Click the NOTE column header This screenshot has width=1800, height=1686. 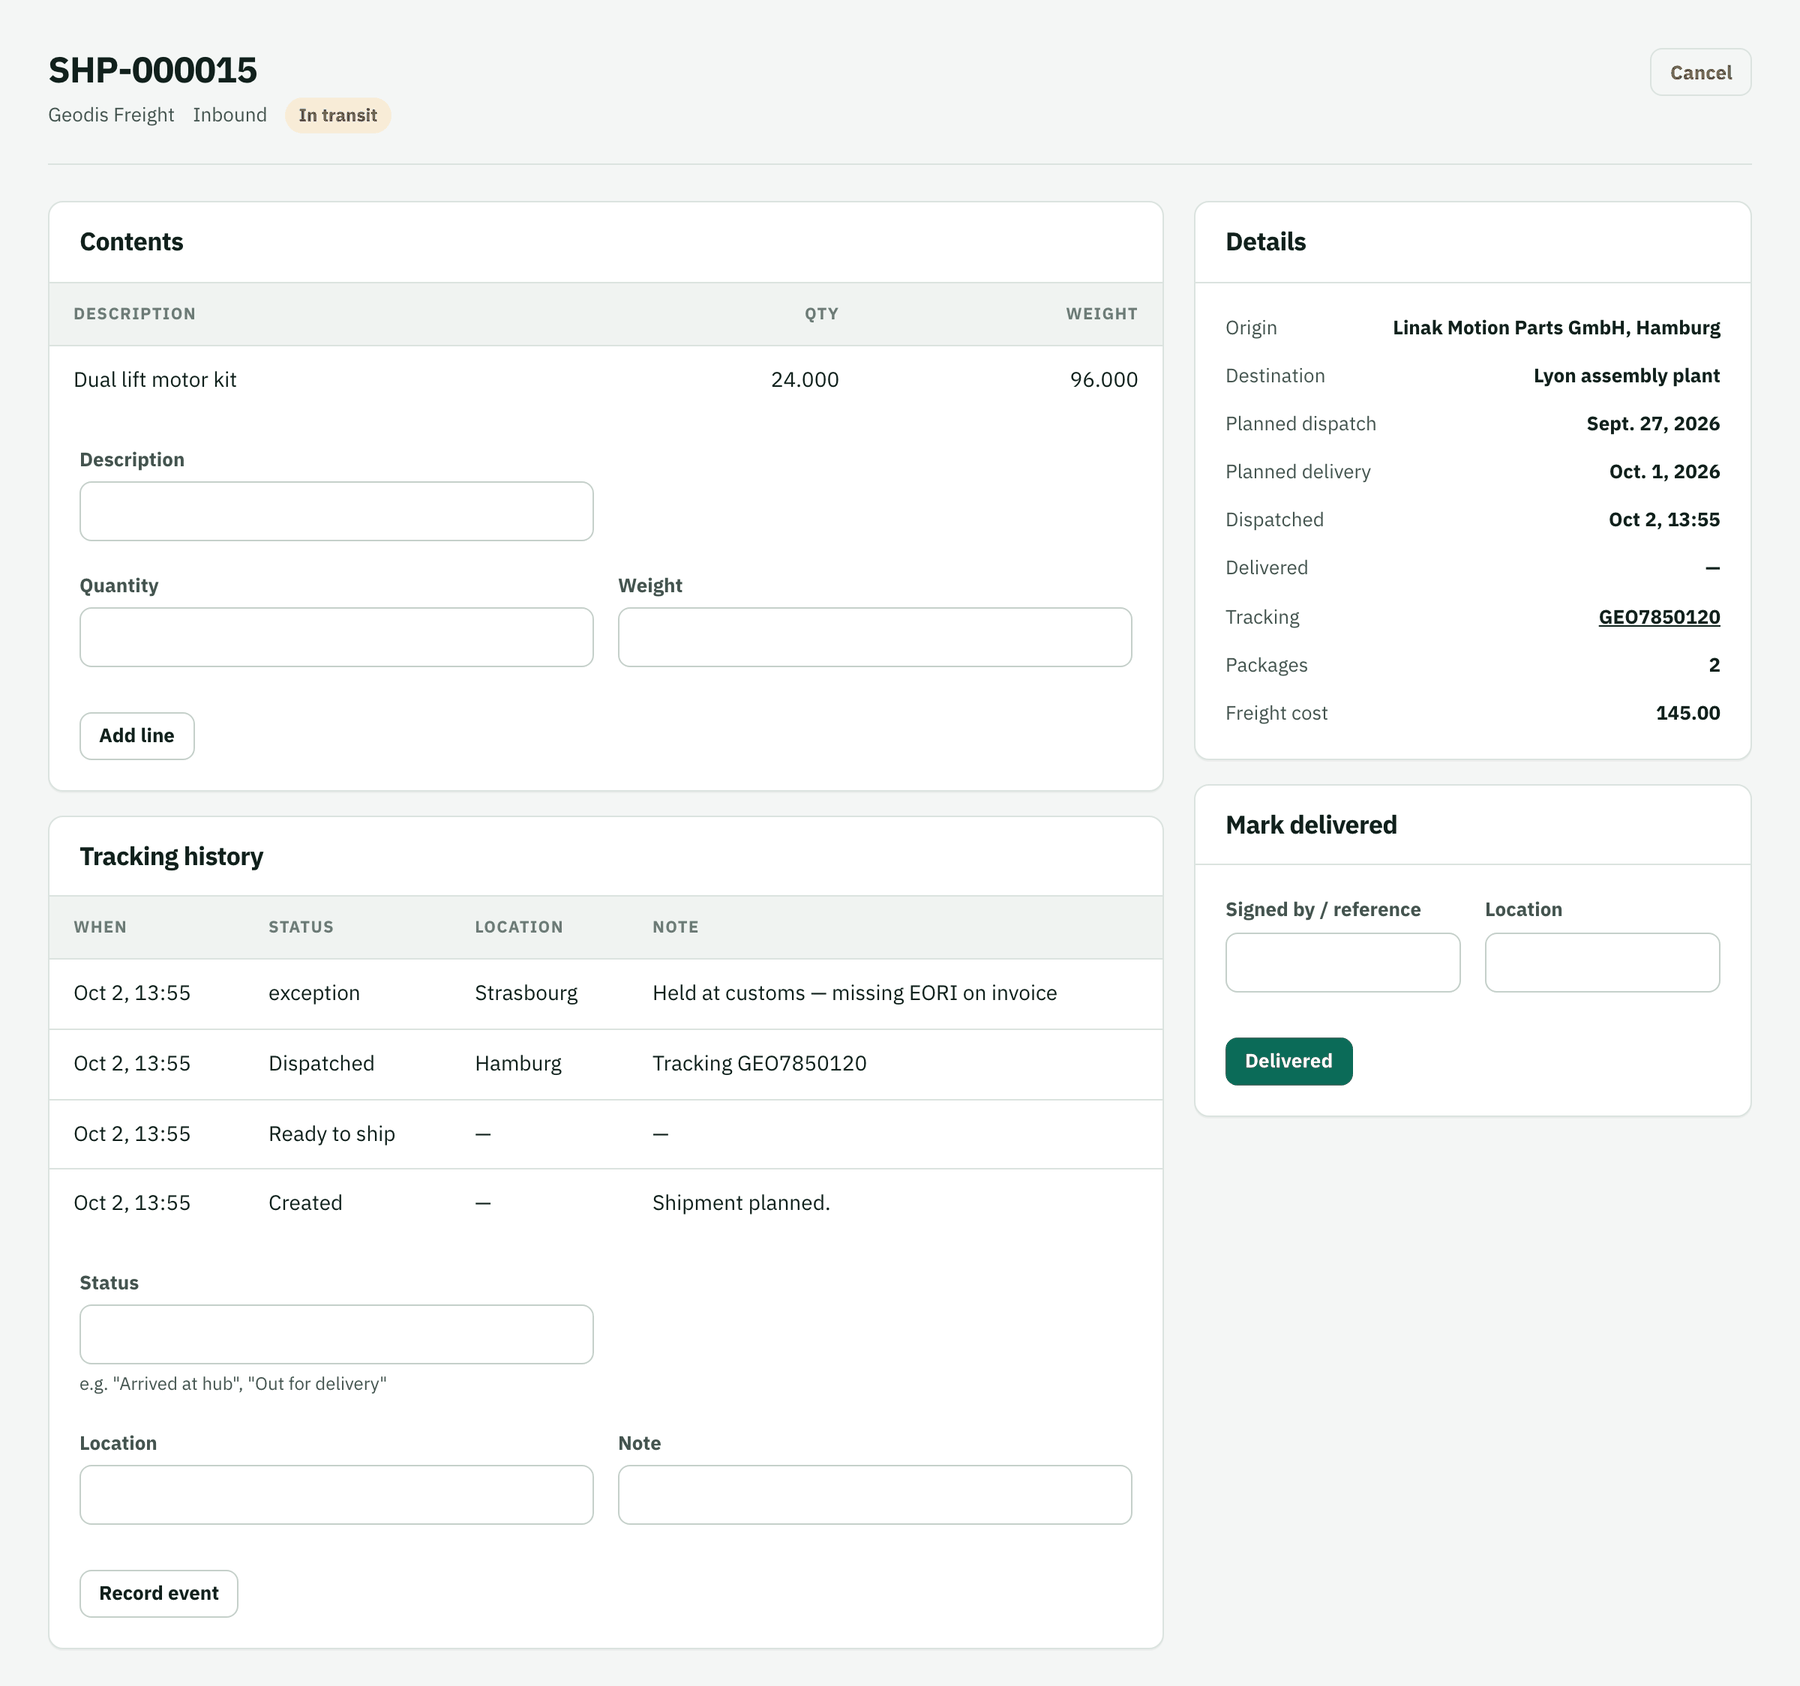(675, 927)
